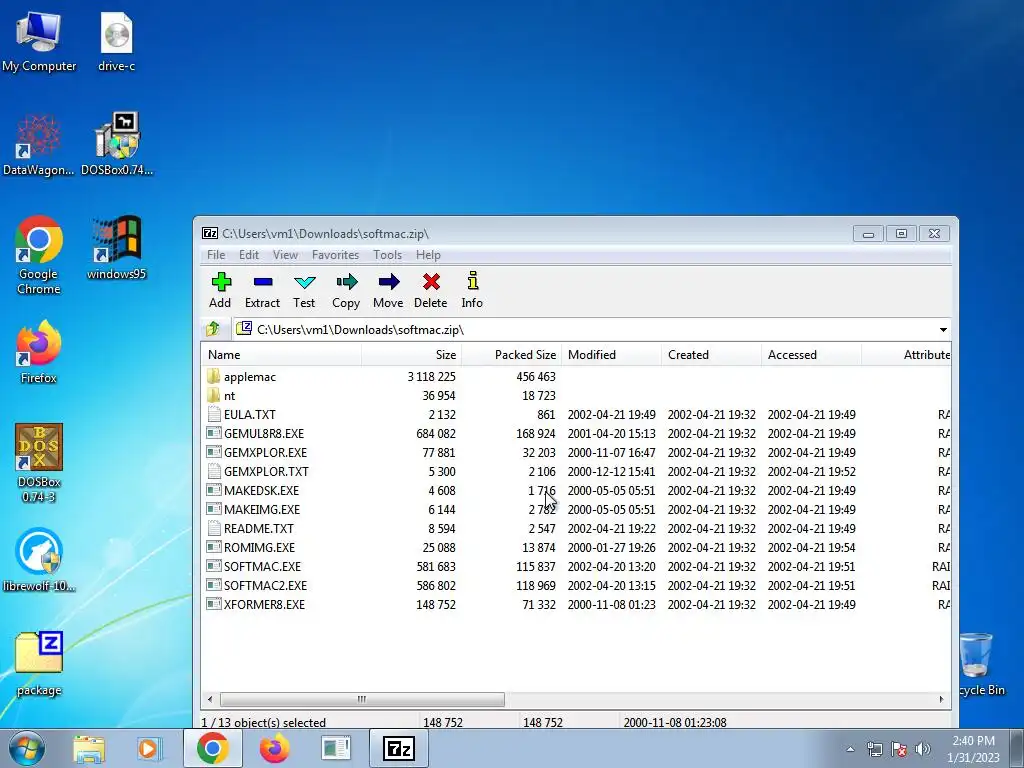Click the Add toolbar icon
The image size is (1024, 768).
[221, 282]
